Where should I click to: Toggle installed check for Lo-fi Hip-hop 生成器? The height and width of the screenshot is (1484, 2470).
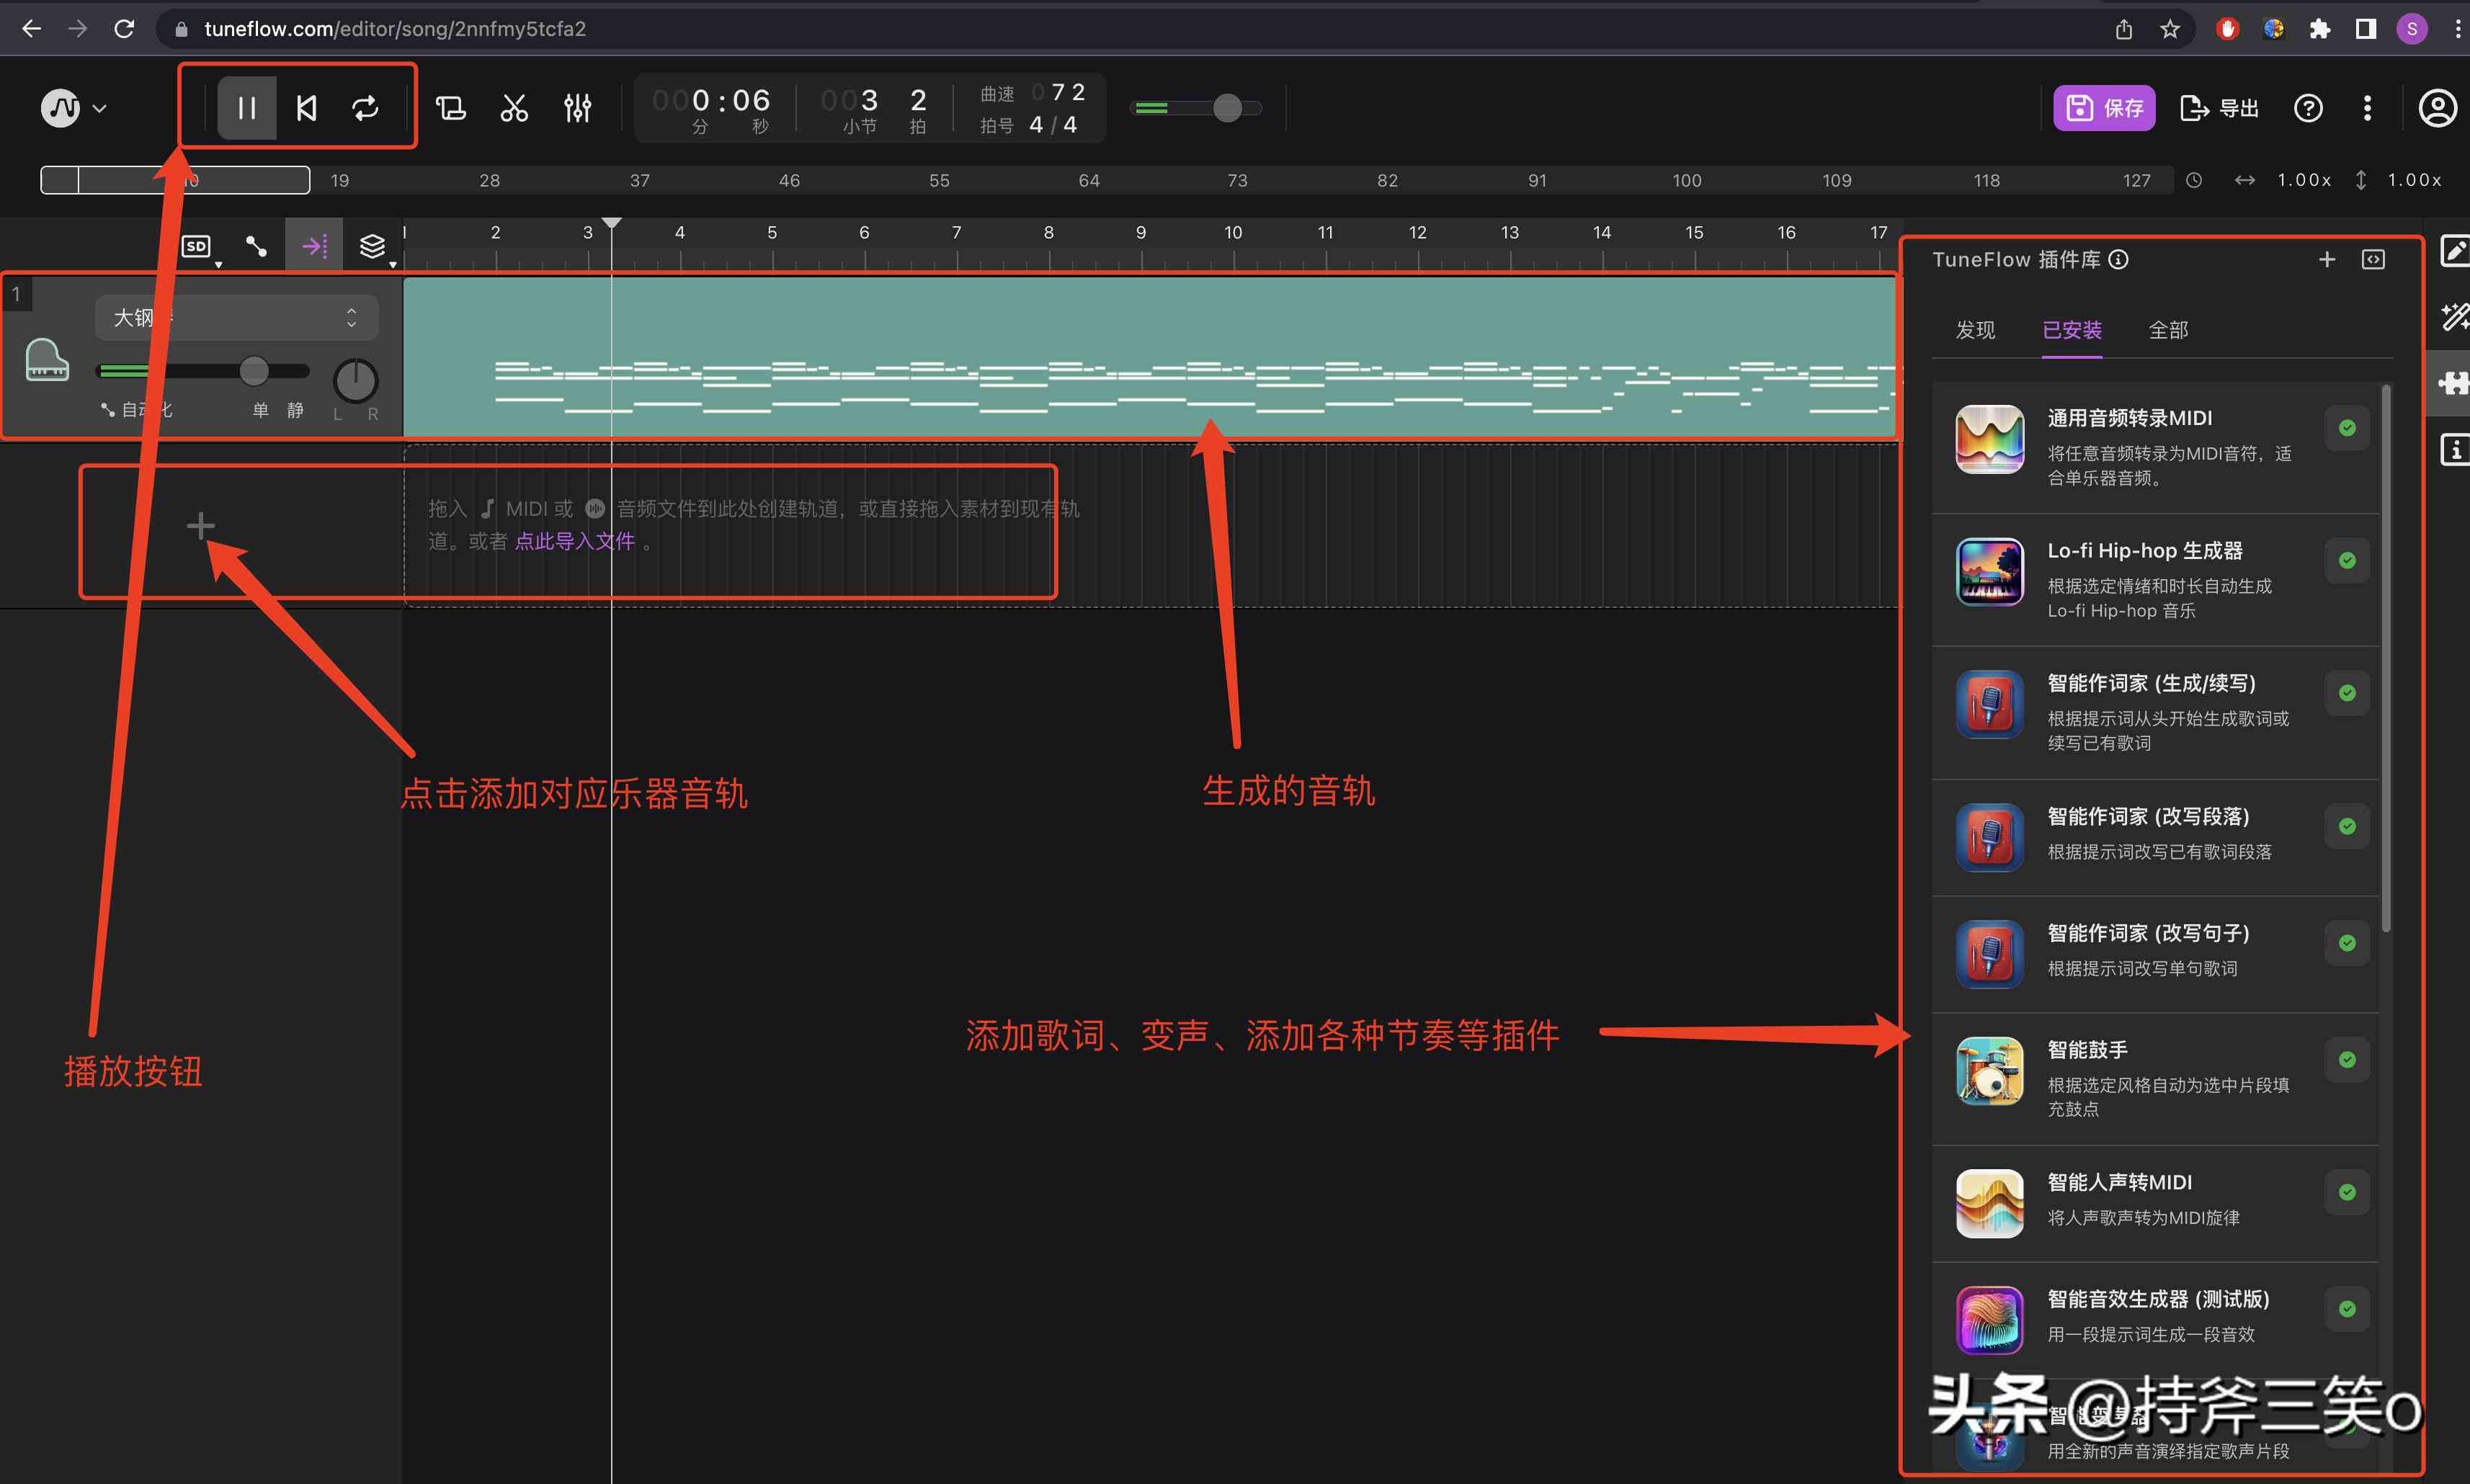(x=2346, y=560)
